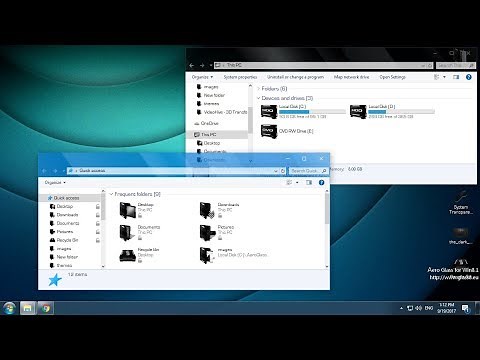
Task: Open Organize dropdown in This PC window
Action: 202,77
